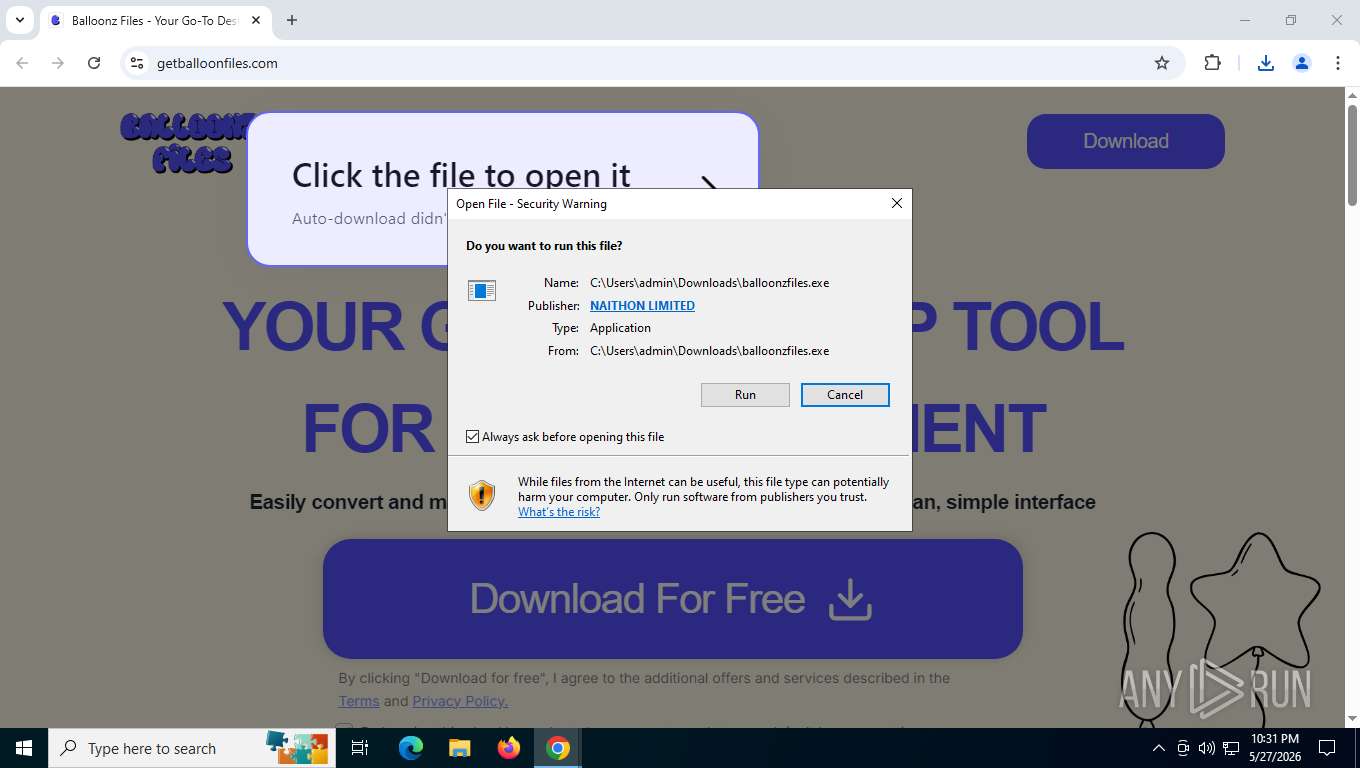Viewport: 1360px width, 768px height.
Task: Click the shield warning icon in dialog
Action: pos(482,496)
